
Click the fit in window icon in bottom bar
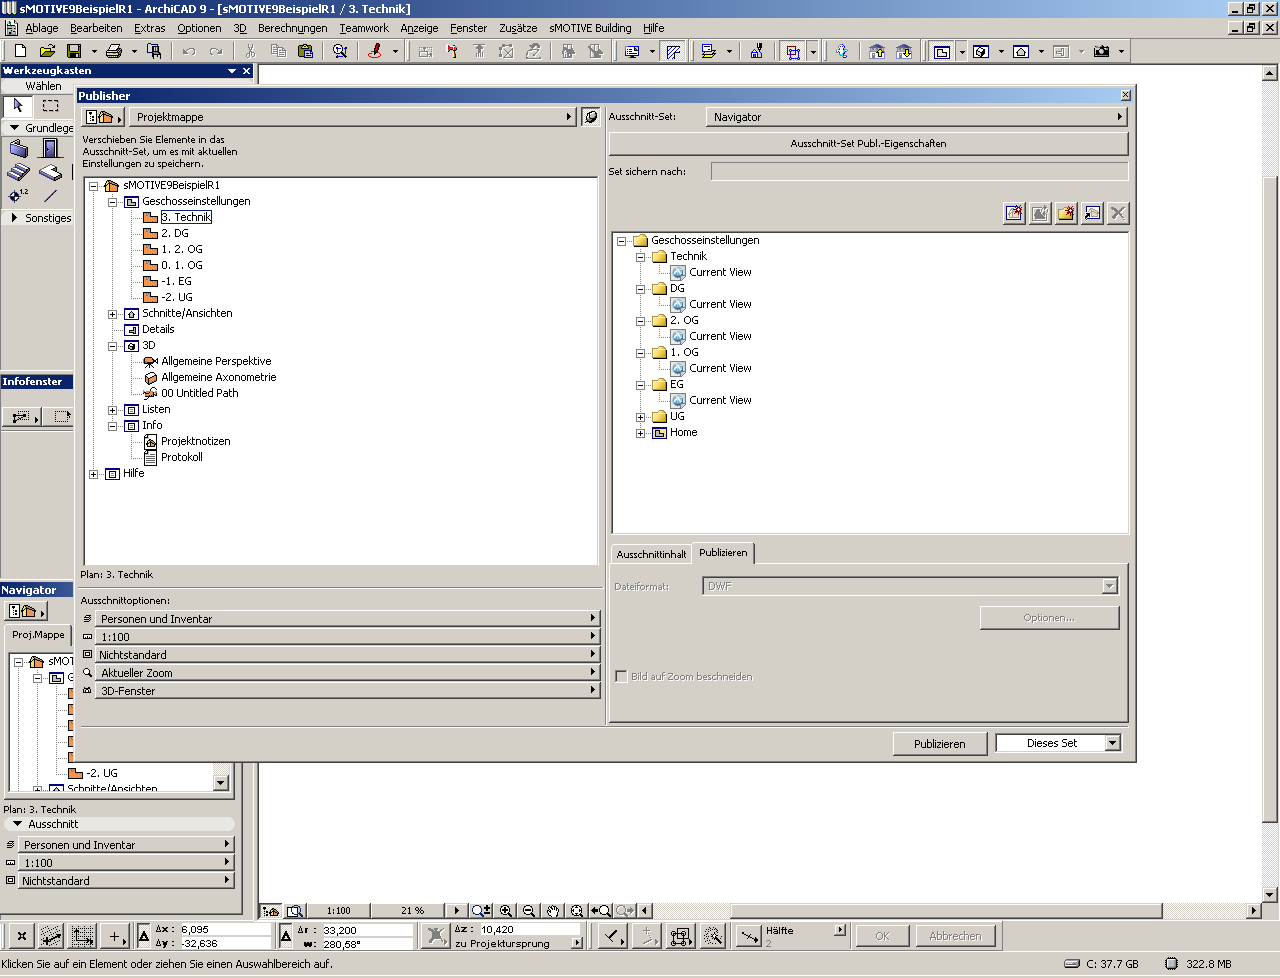coord(577,911)
